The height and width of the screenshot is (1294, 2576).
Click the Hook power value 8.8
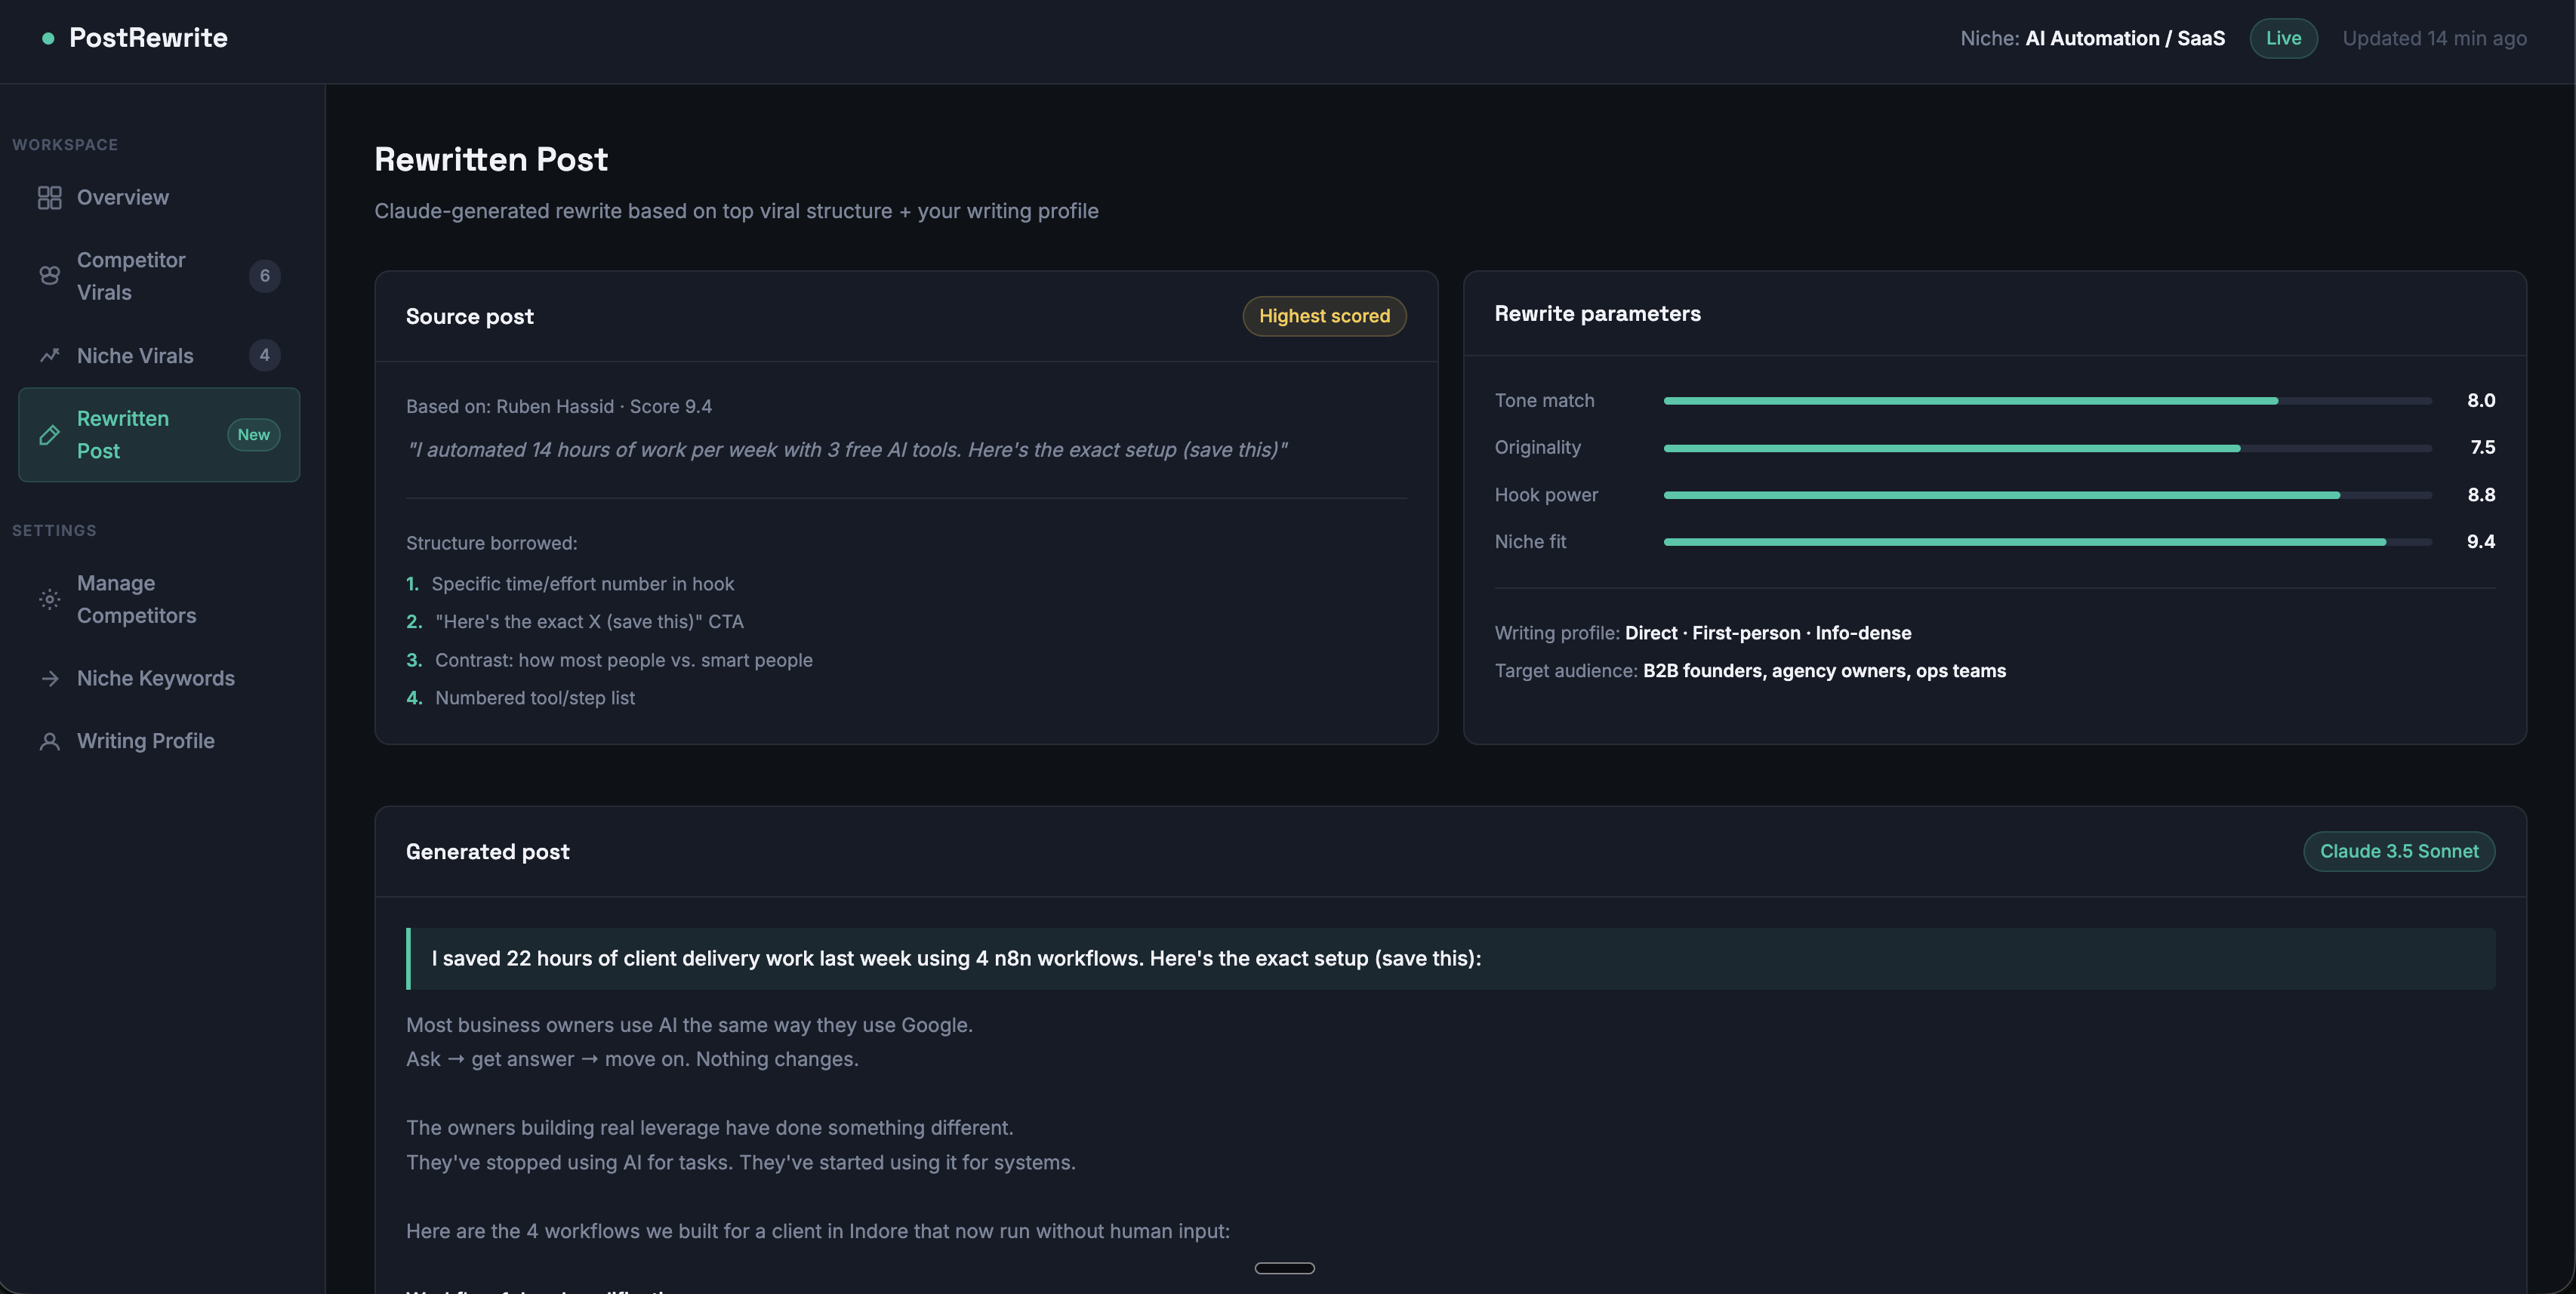point(2481,495)
